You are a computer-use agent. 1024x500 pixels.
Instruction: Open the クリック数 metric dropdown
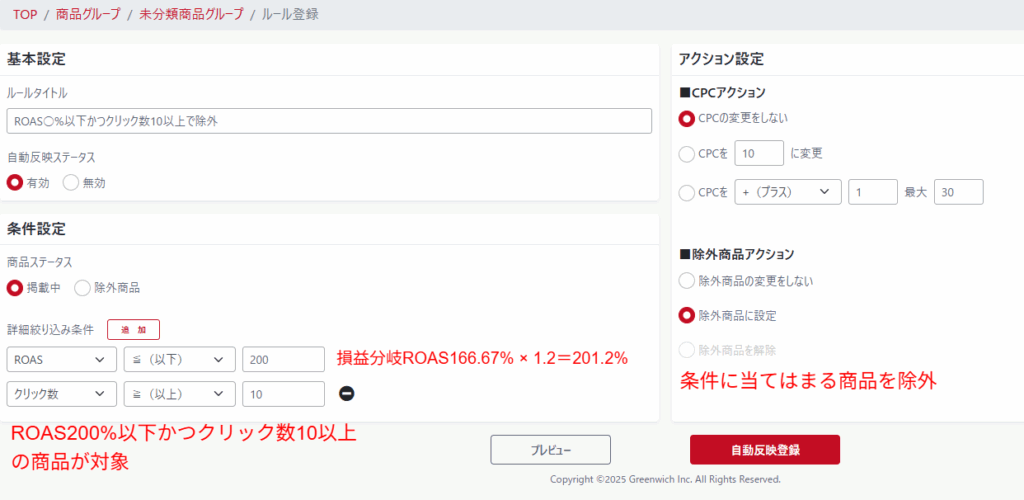pyautogui.click(x=61, y=394)
